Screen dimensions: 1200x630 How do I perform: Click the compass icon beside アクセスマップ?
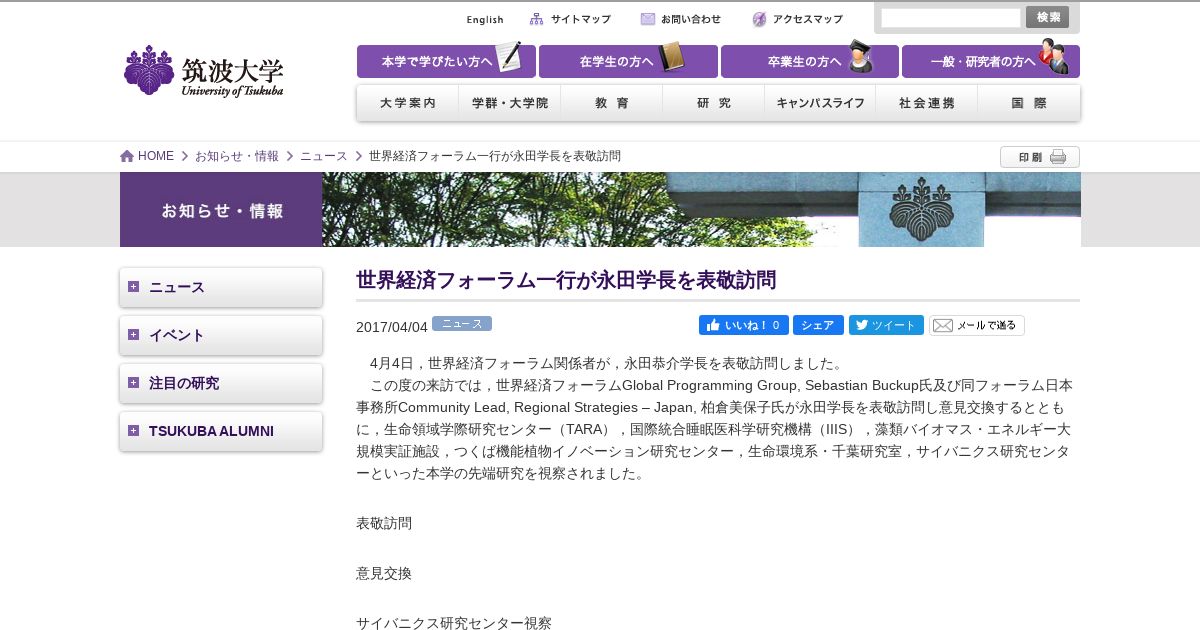click(760, 19)
